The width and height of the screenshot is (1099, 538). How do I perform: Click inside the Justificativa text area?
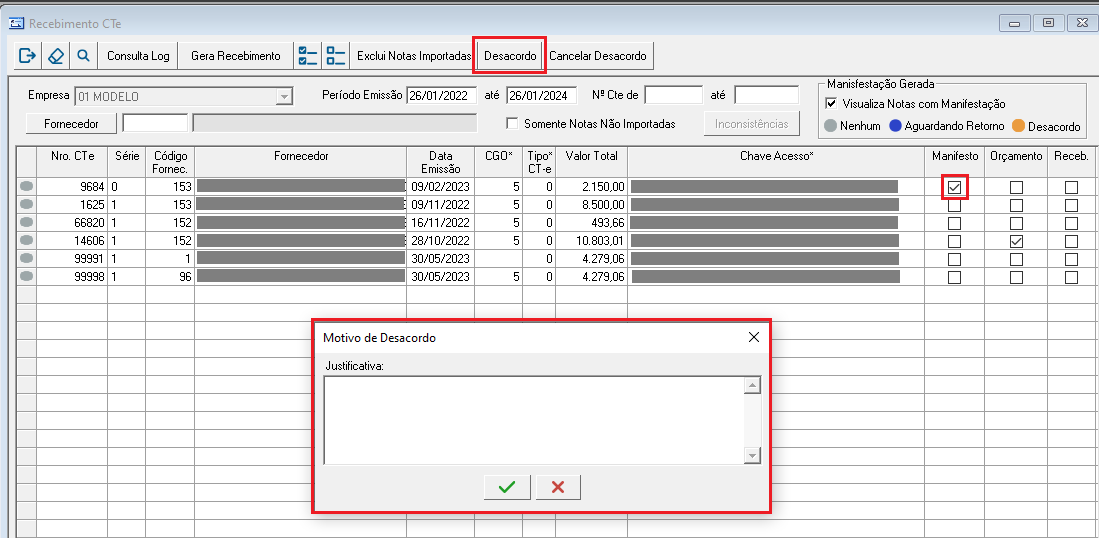[x=533, y=420]
